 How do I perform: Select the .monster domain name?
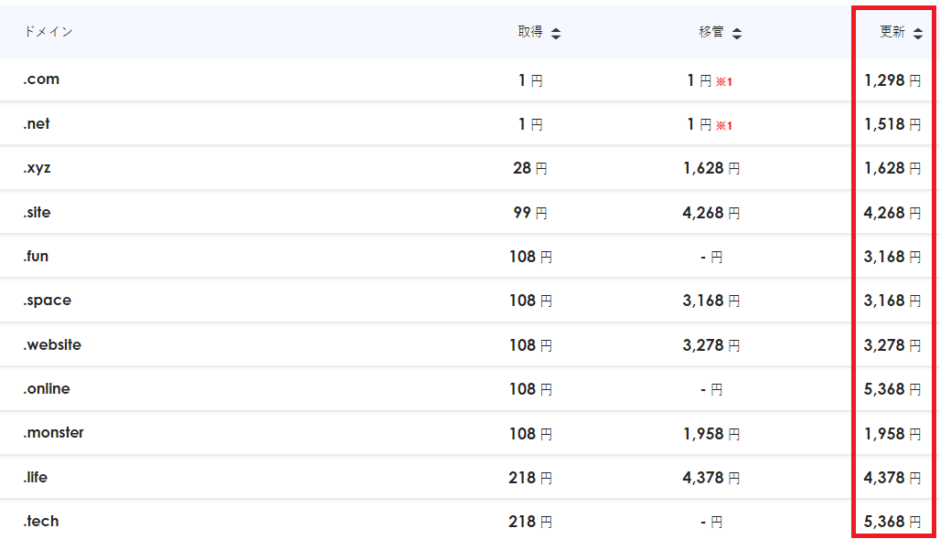pos(53,432)
